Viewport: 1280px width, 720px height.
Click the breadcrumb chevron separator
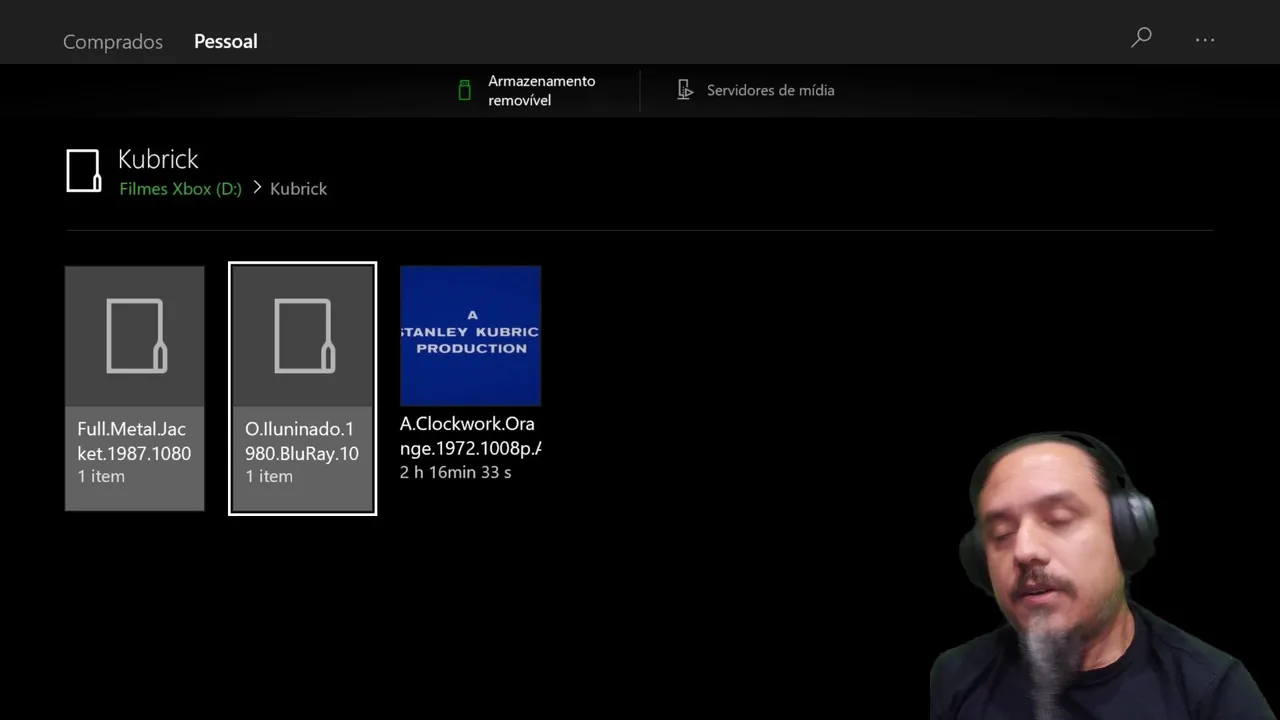256,187
